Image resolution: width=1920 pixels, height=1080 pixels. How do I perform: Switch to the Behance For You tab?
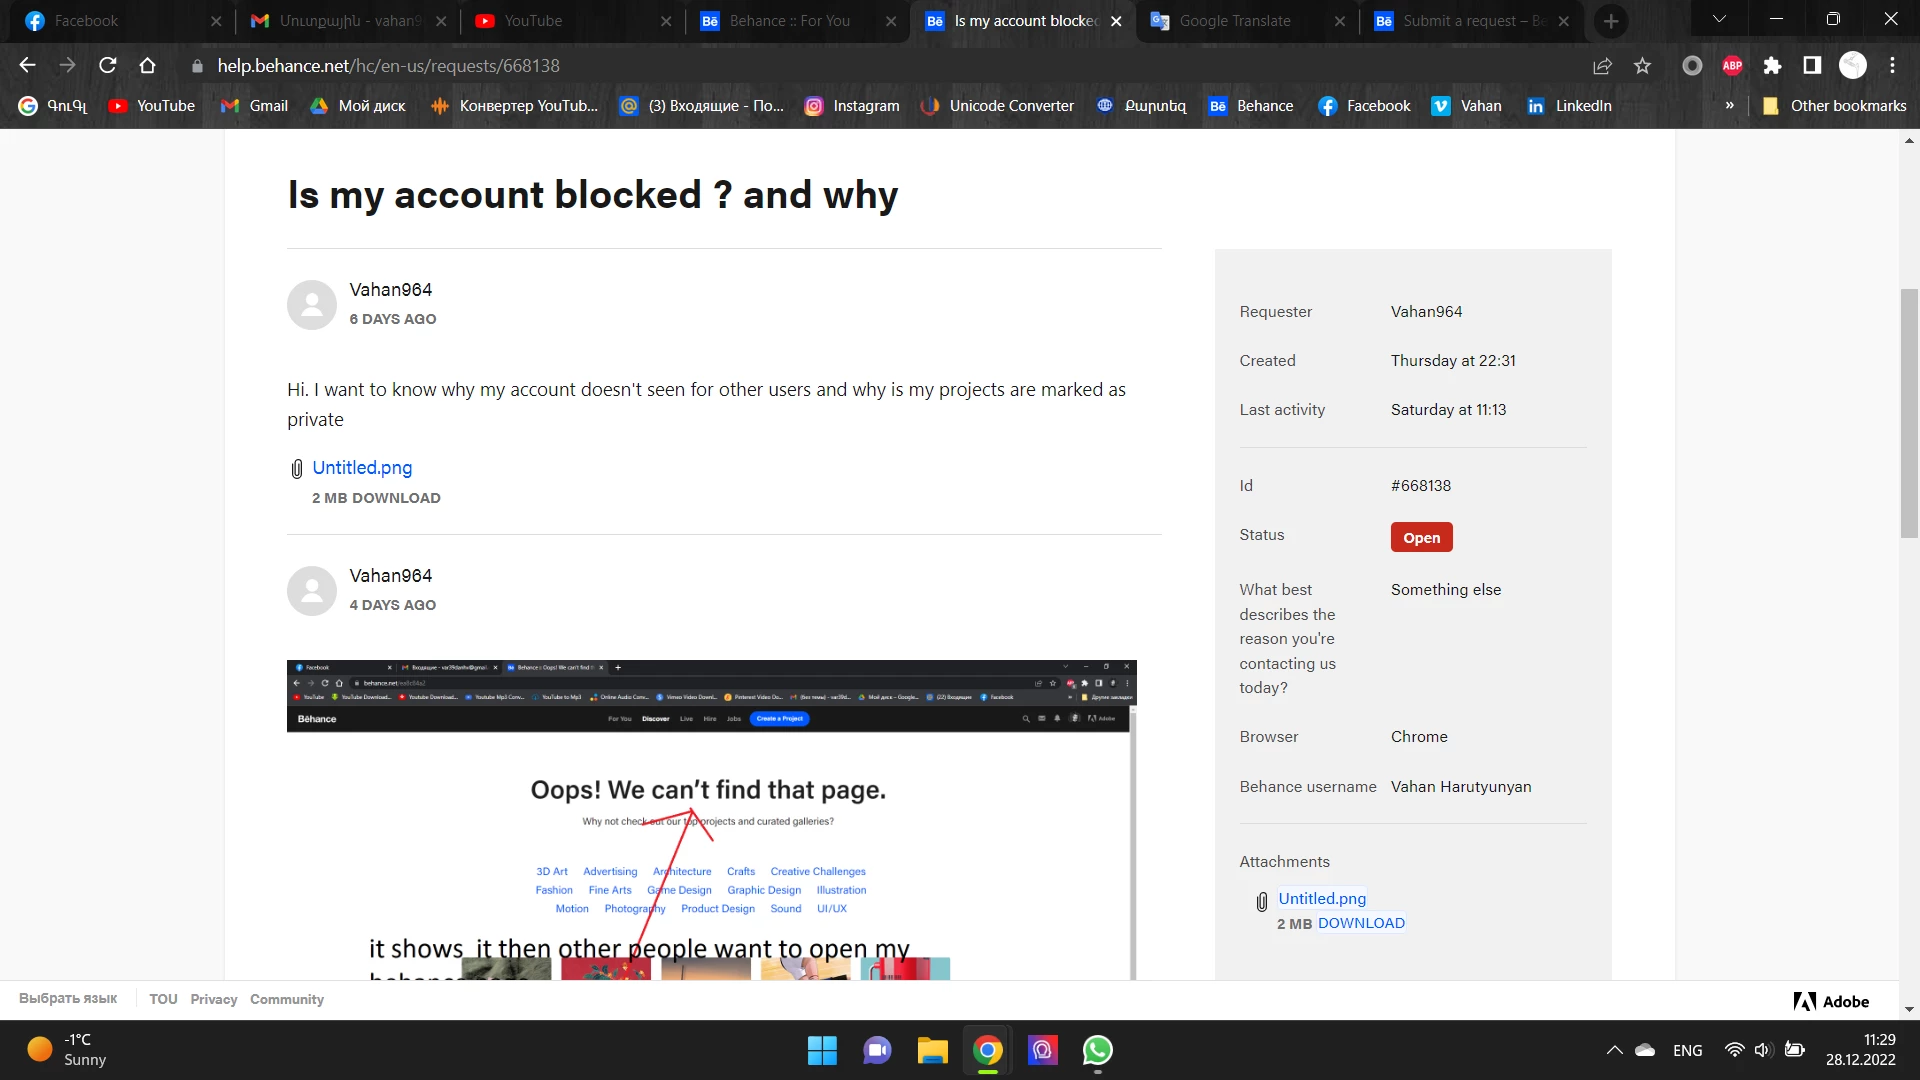pyautogui.click(x=789, y=21)
